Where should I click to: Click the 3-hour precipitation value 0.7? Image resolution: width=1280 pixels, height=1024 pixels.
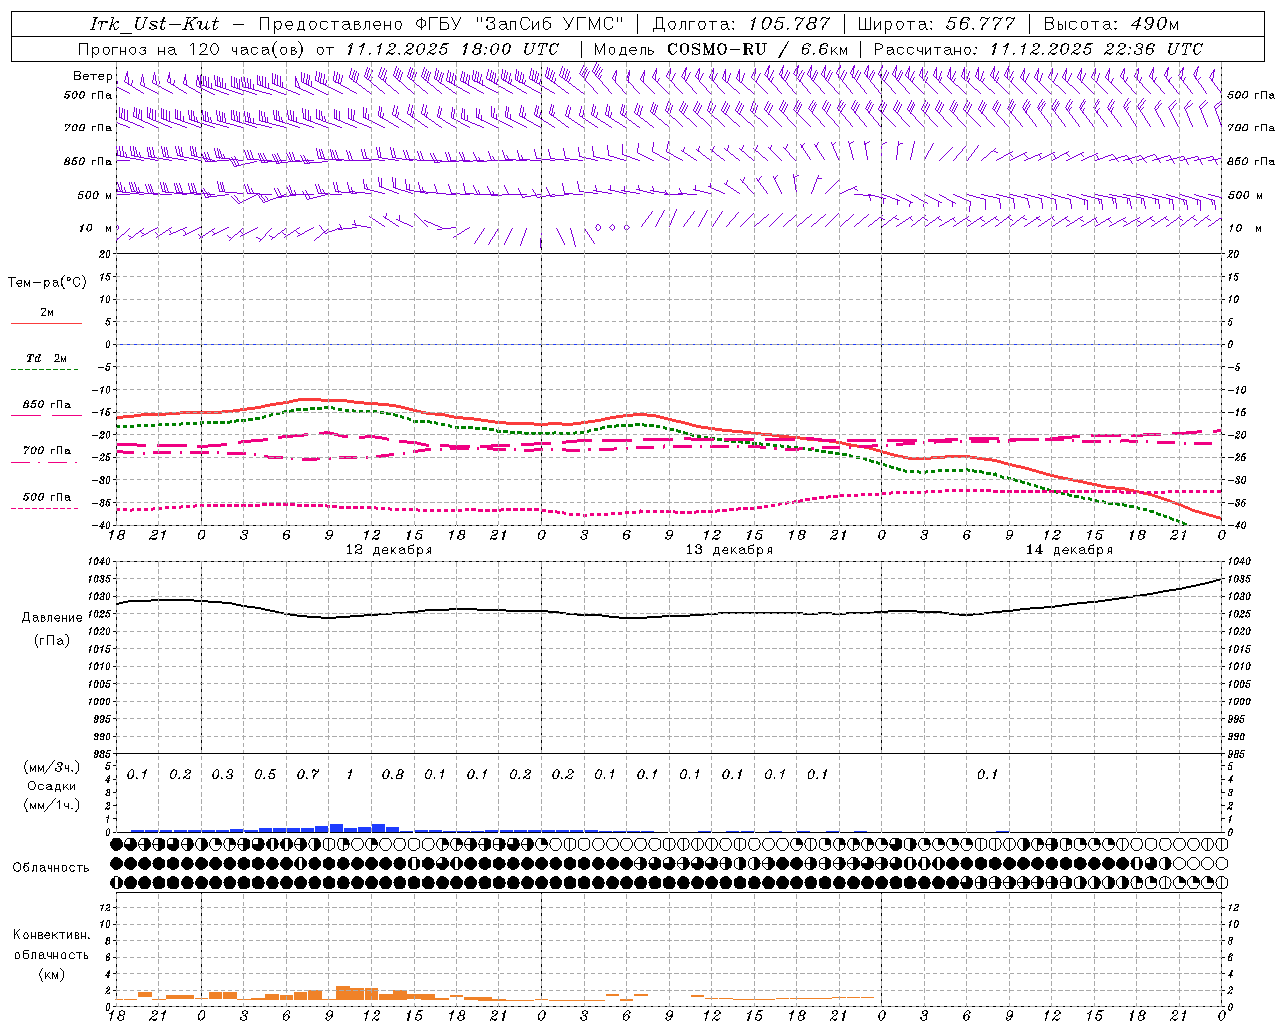tap(308, 774)
